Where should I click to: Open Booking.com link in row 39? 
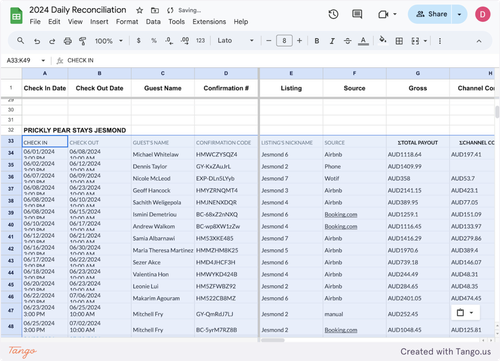pos(341,214)
